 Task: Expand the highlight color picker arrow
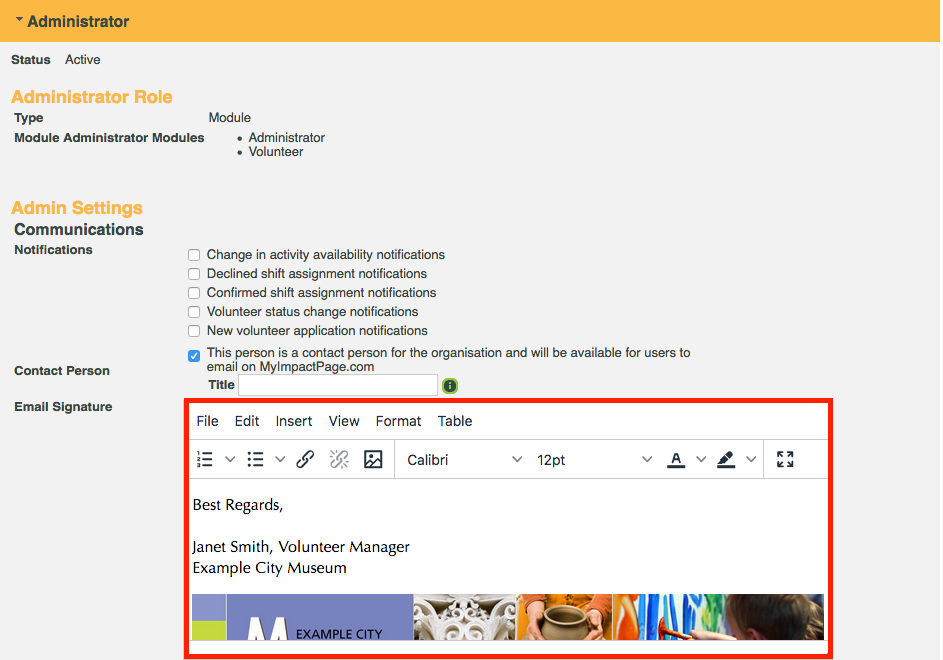(x=751, y=460)
